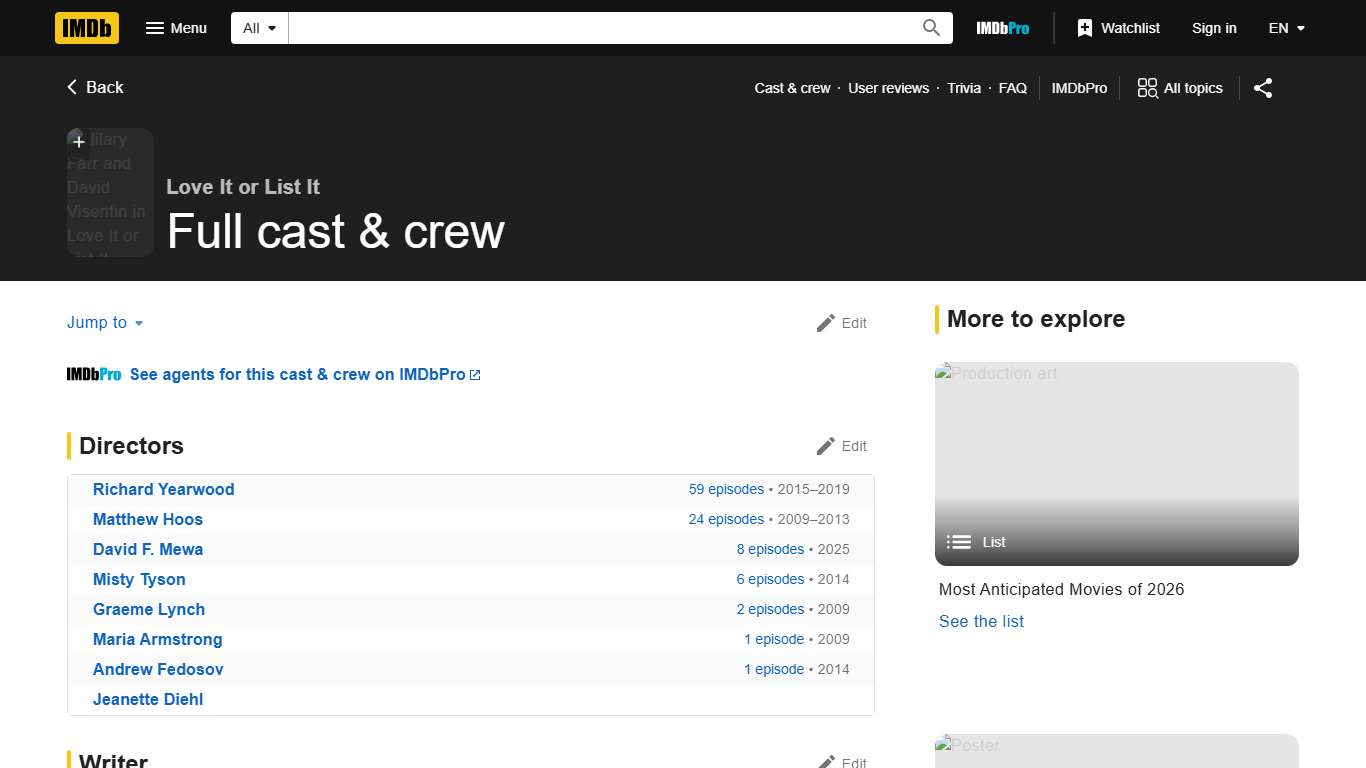Open the EN language dropdown
The width and height of the screenshot is (1366, 768).
1286,28
